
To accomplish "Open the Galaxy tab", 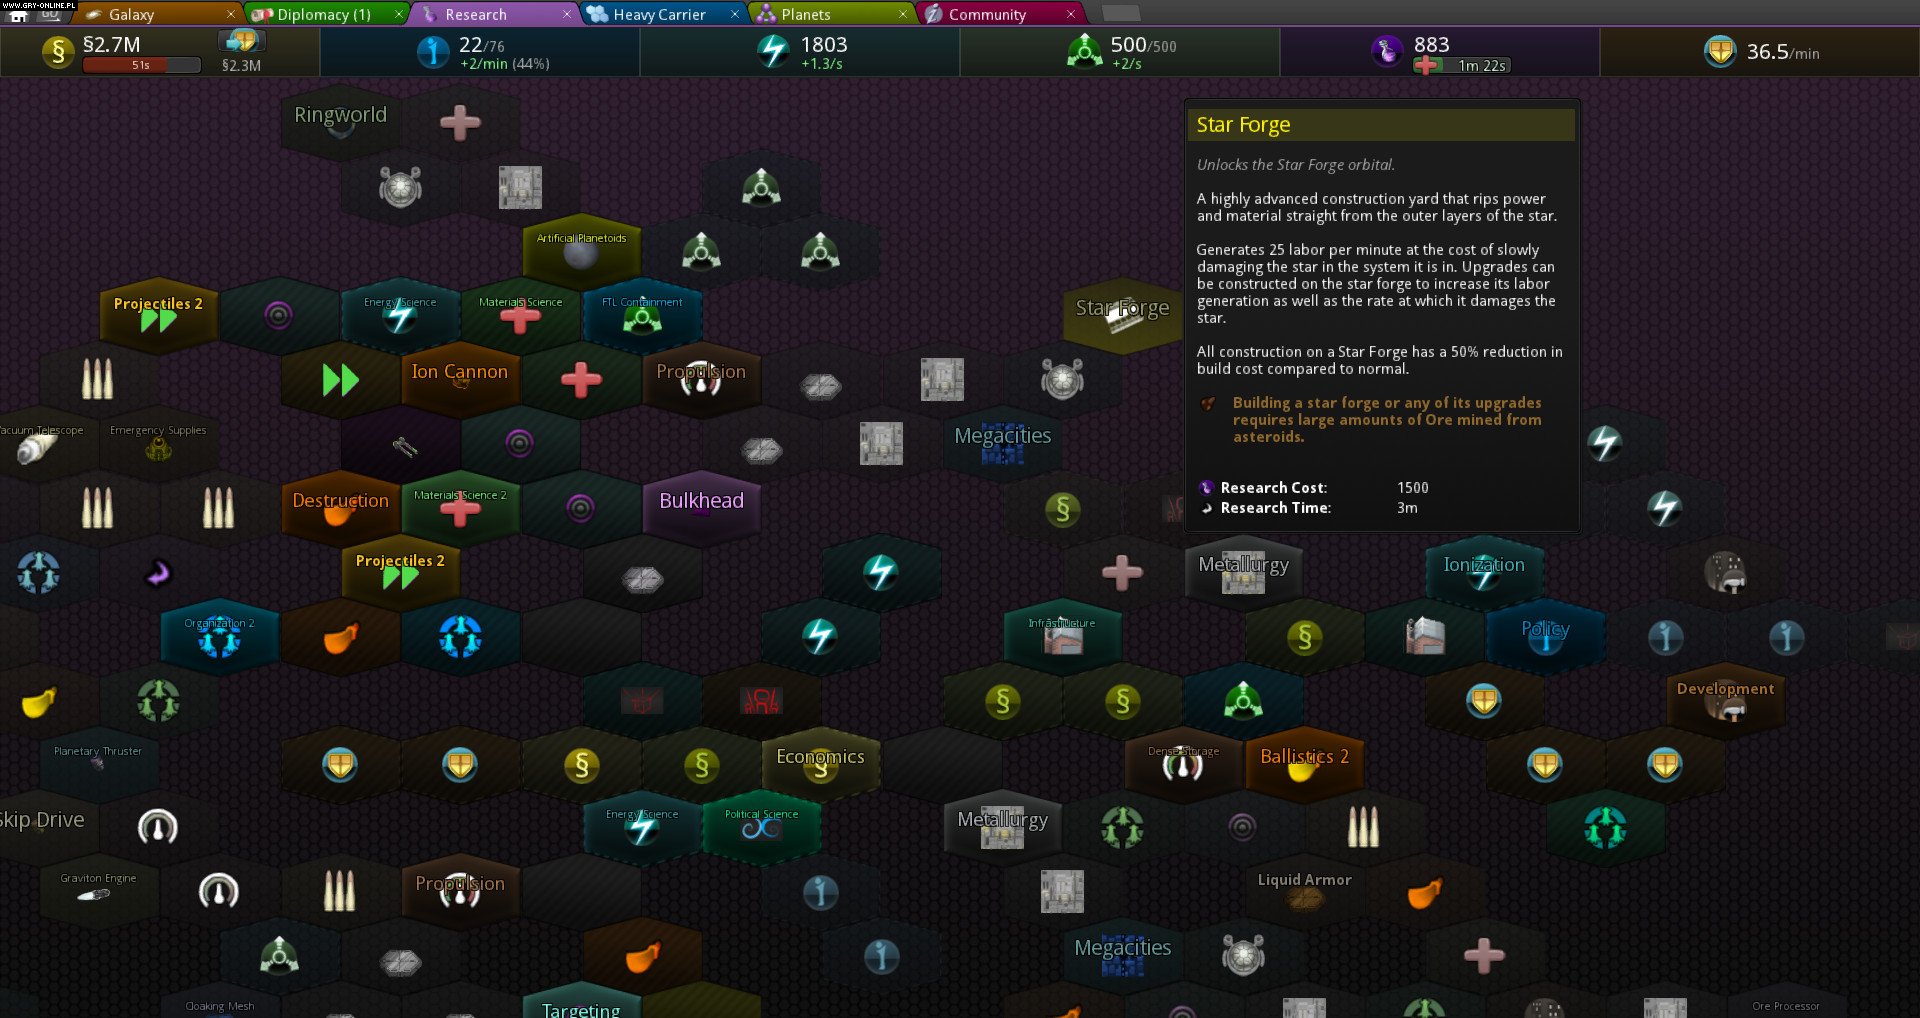I will [x=130, y=14].
